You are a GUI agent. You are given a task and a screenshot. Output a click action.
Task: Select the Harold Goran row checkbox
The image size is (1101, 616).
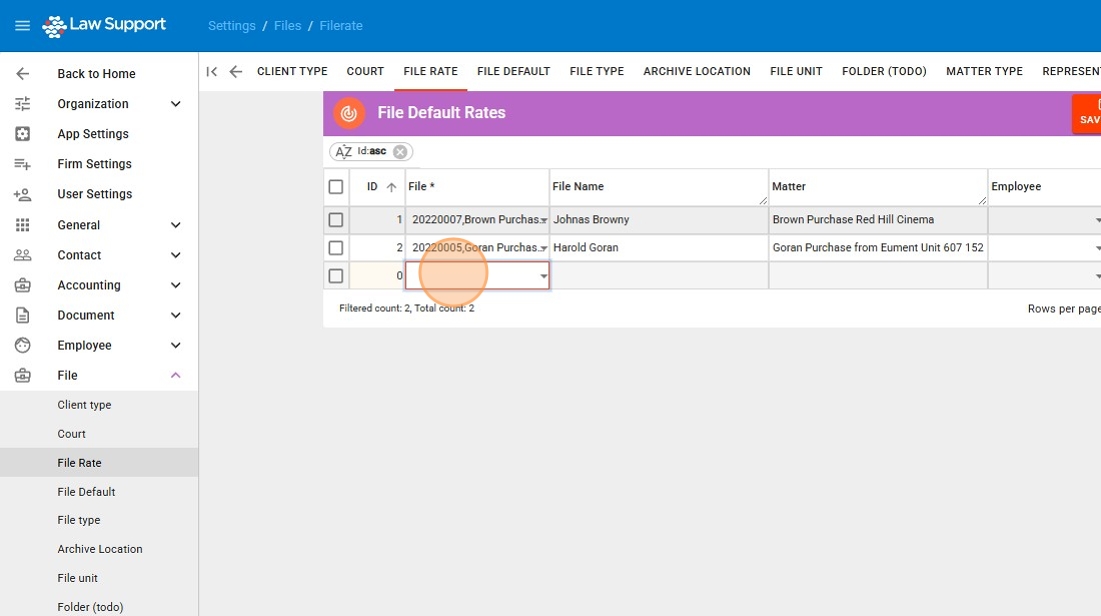pos(336,248)
